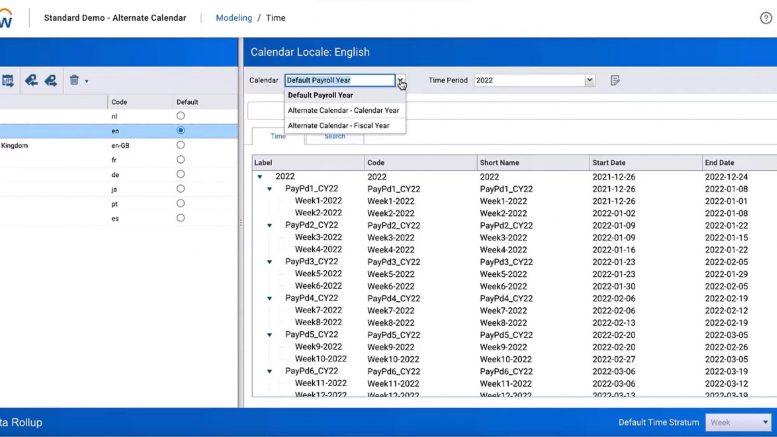Click the PayPd5_CY22 code cell
The image size is (777, 437).
click(393, 335)
